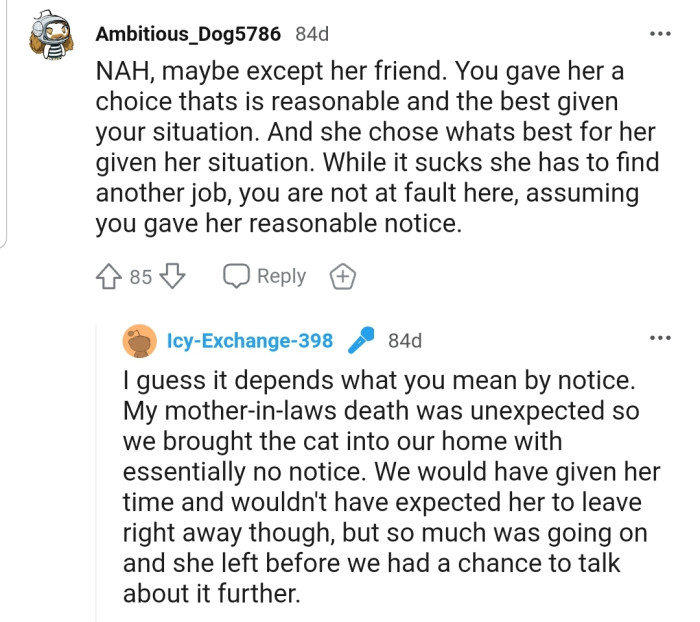Click Icy-Exchange-398's avatar
Image resolution: width=700 pixels, height=622 pixels.
click(139, 341)
